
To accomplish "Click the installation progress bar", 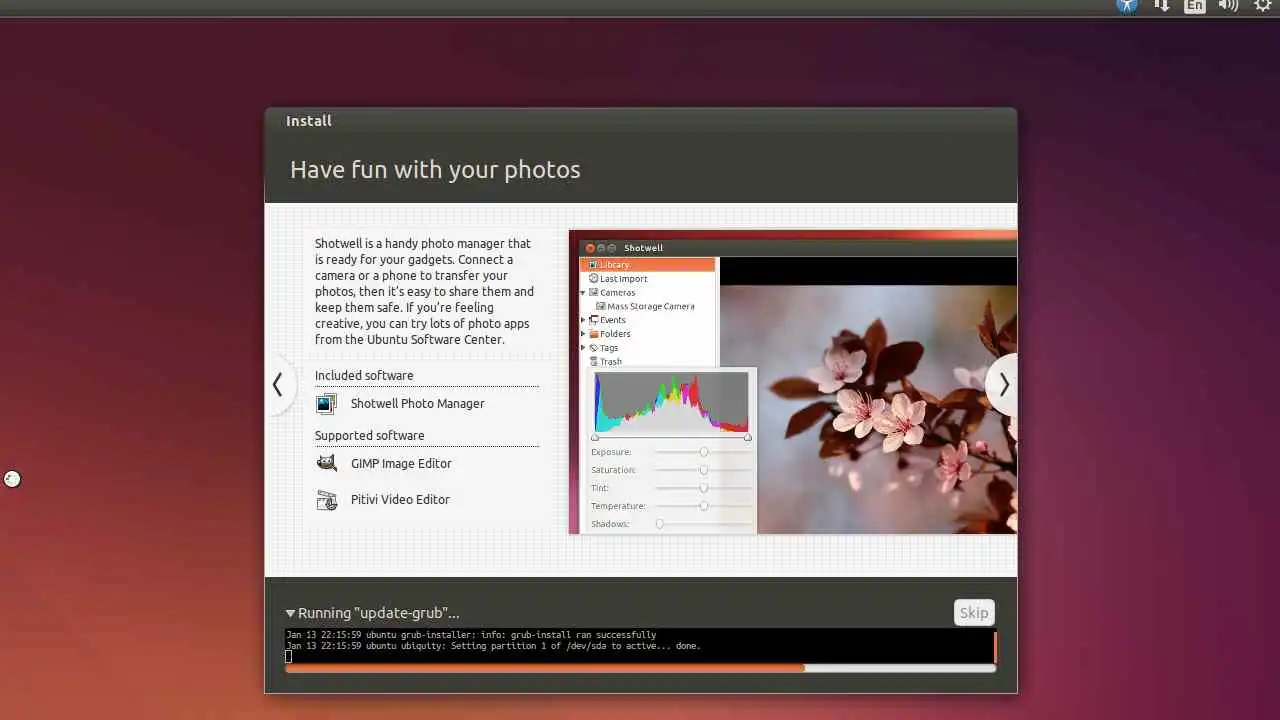I will [x=640, y=668].
